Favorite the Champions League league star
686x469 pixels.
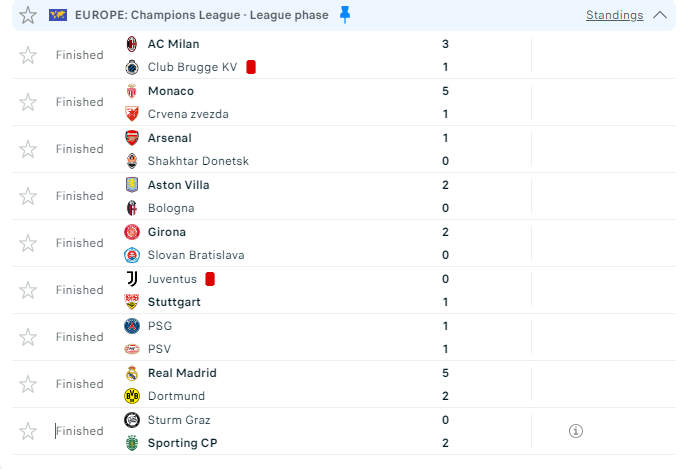[x=28, y=15]
